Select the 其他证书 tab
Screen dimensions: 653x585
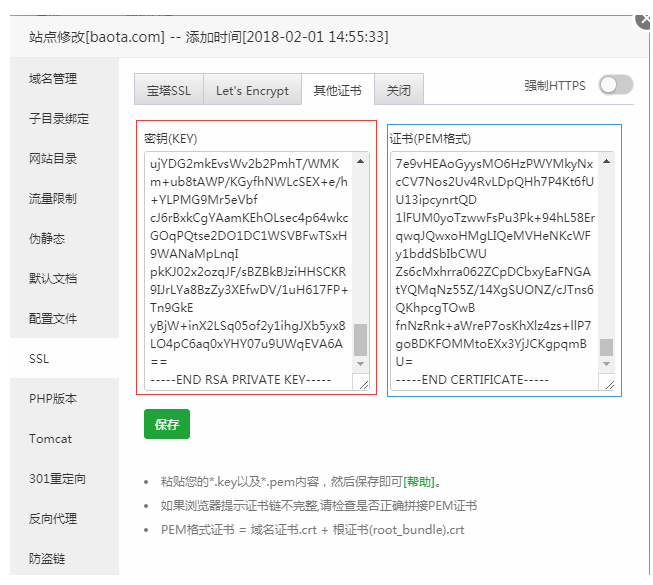[338, 91]
